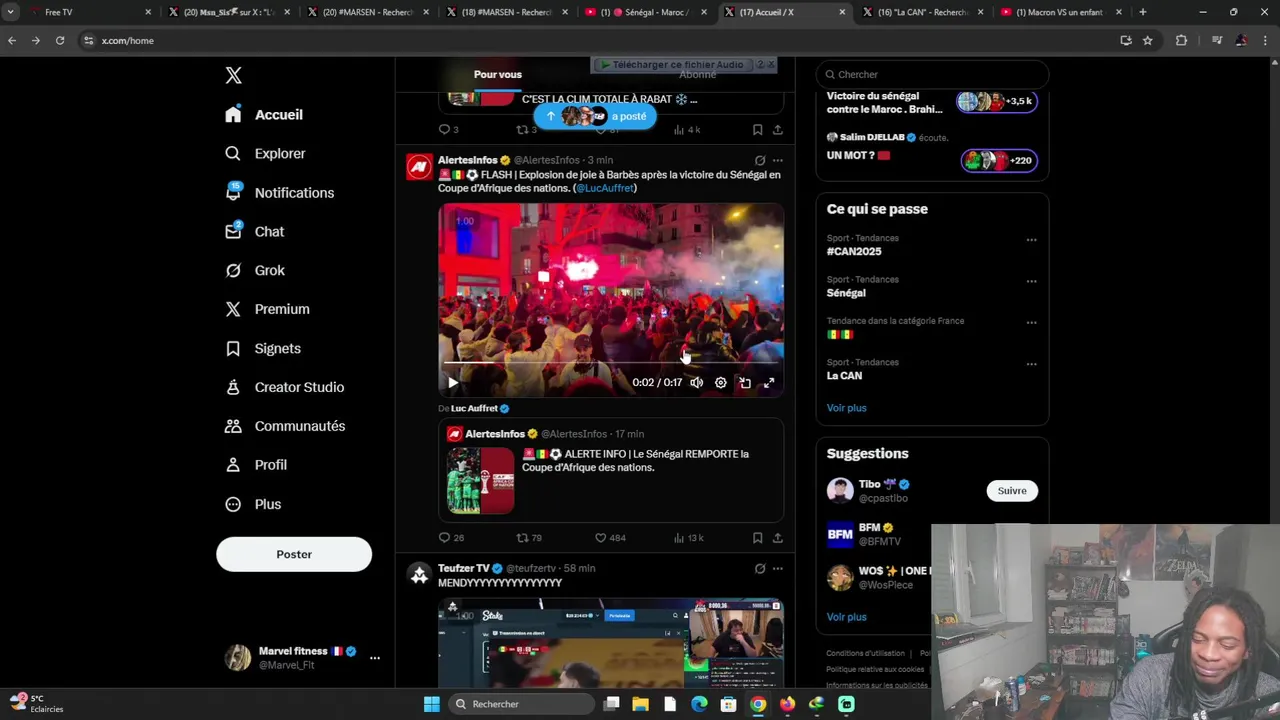1280x720 pixels.
Task: Open more options on Teufzer TV post
Action: (x=777, y=568)
